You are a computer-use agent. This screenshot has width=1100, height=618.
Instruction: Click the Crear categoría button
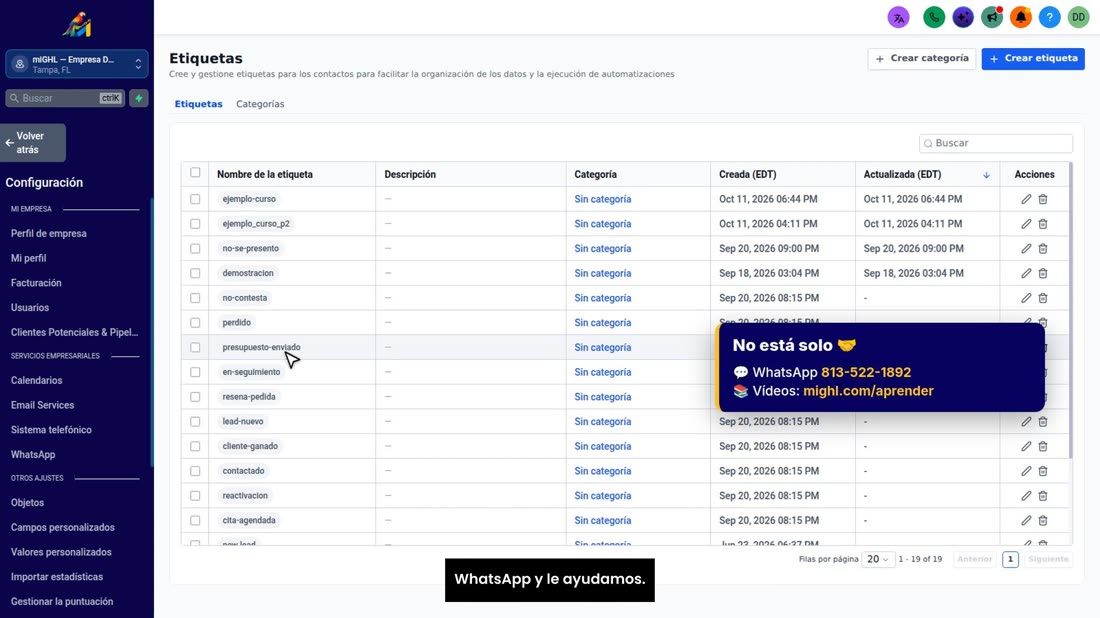tap(921, 59)
